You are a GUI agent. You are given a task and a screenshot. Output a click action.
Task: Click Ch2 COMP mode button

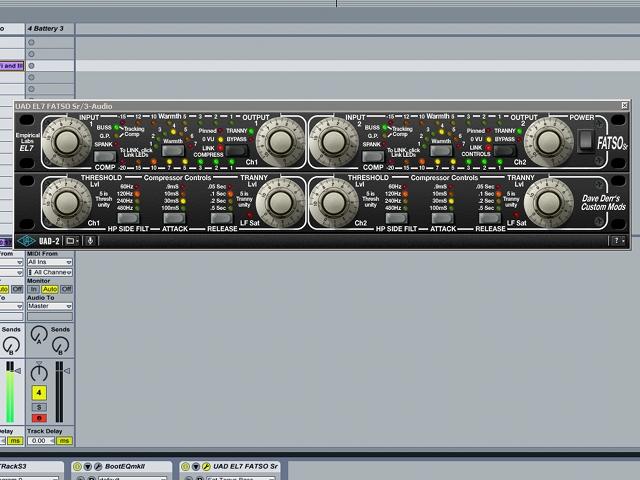[x=373, y=156]
